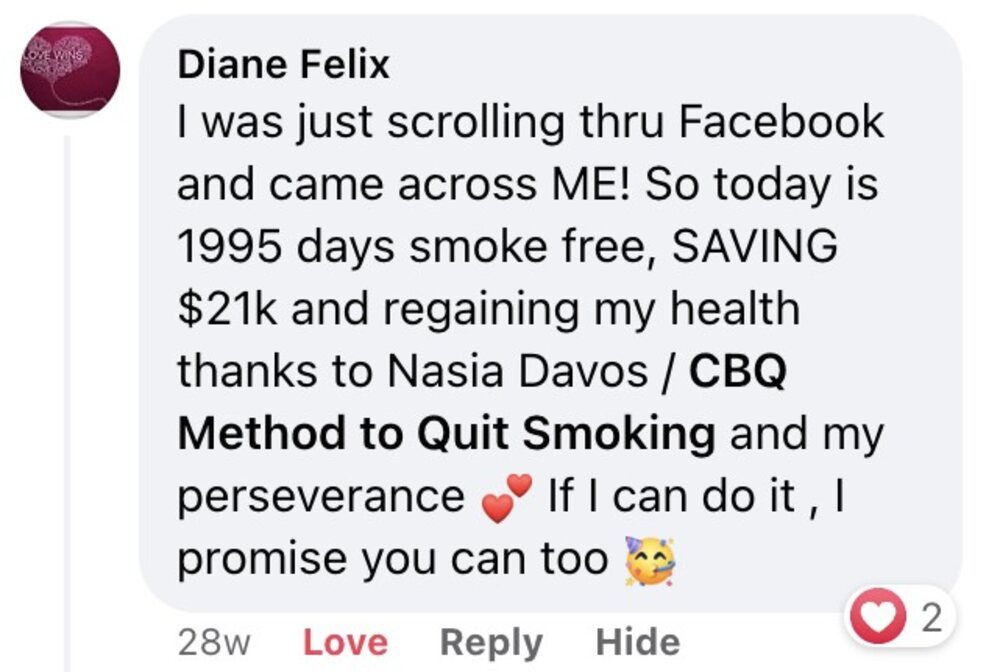Hide this comment

(637, 642)
